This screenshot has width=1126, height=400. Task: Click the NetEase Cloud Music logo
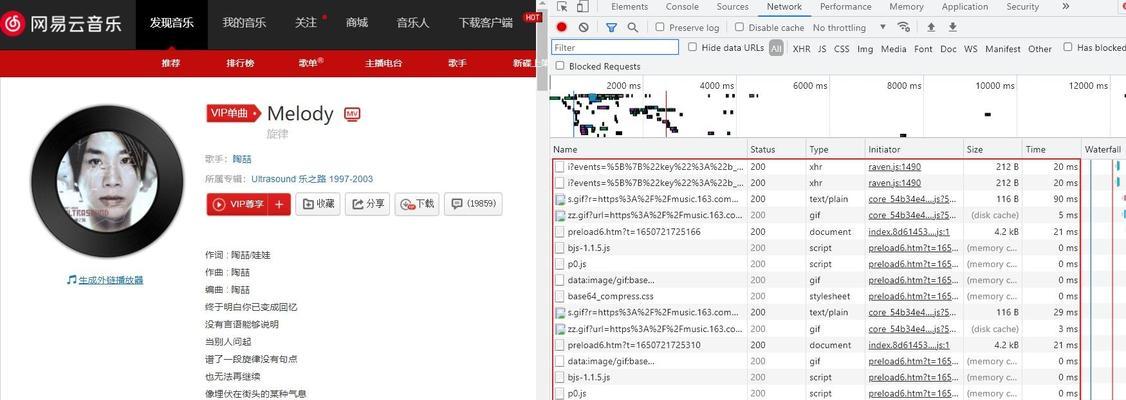point(62,24)
